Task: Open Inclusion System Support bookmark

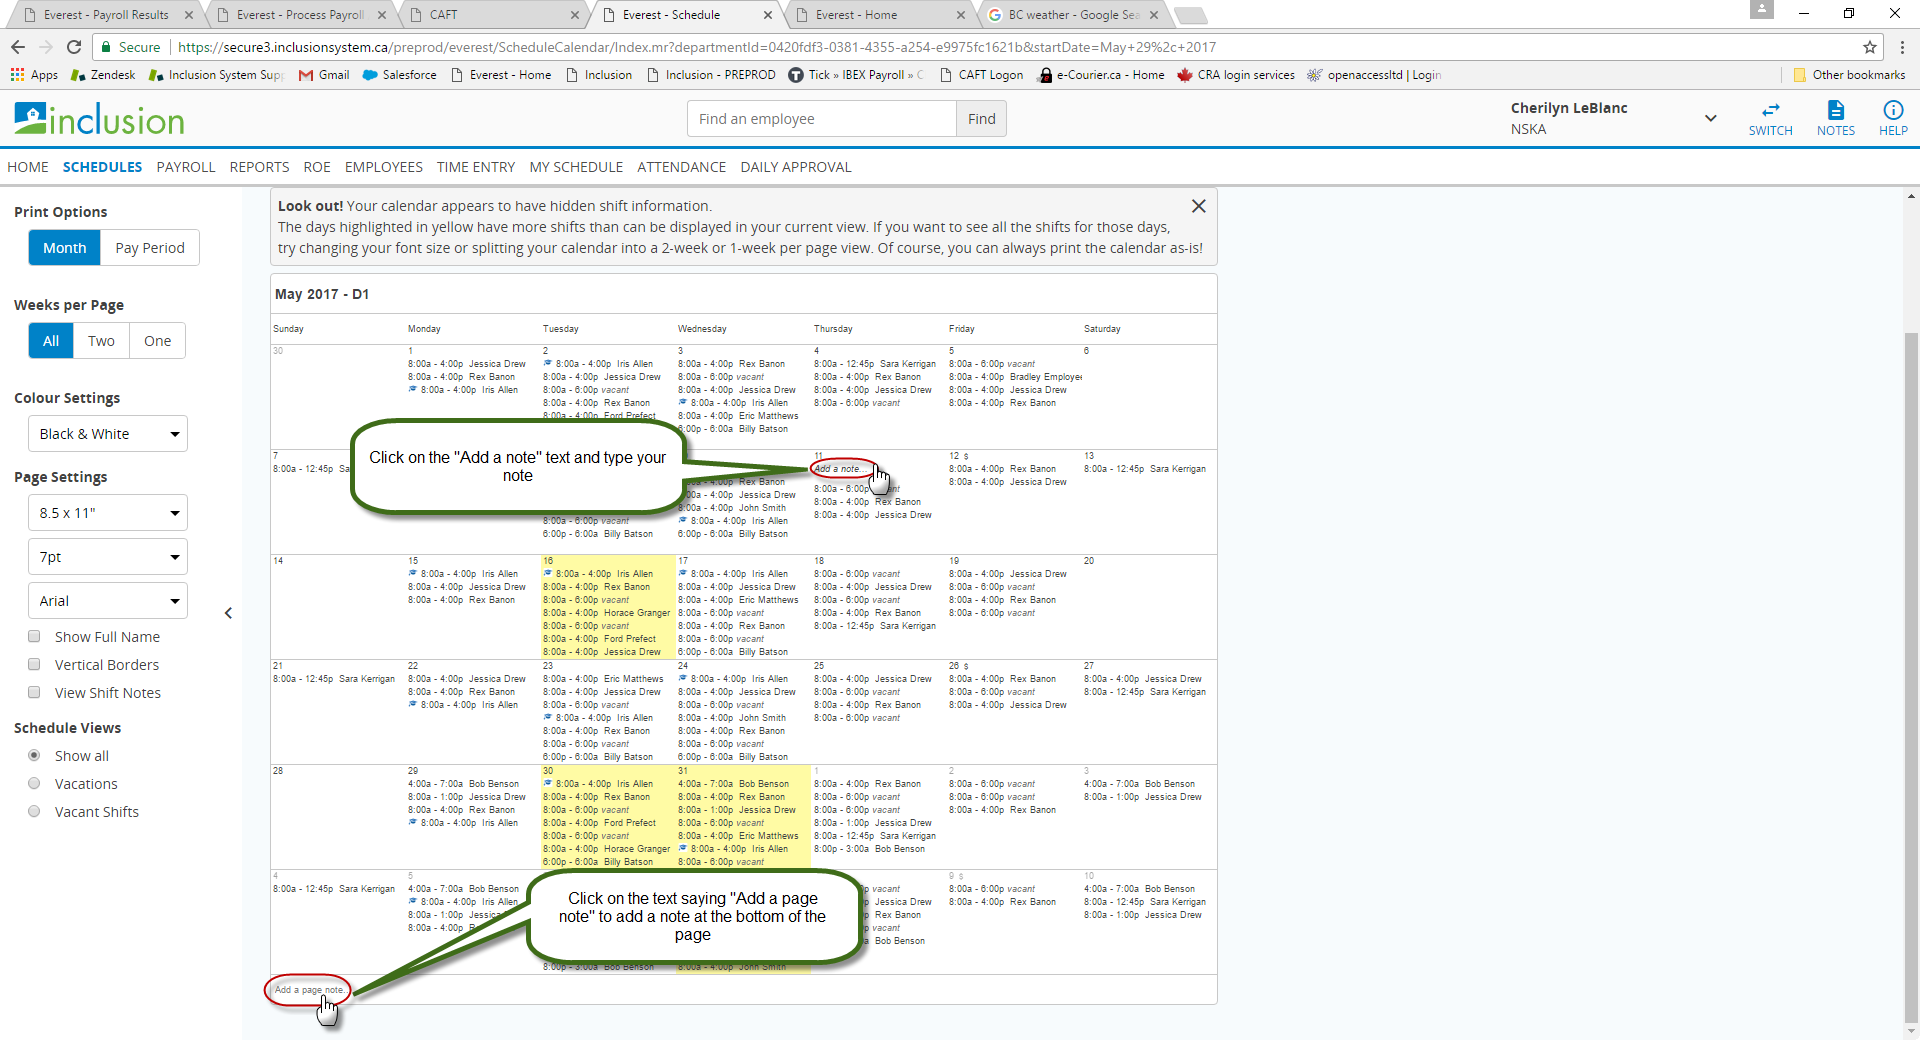Action: [216, 75]
